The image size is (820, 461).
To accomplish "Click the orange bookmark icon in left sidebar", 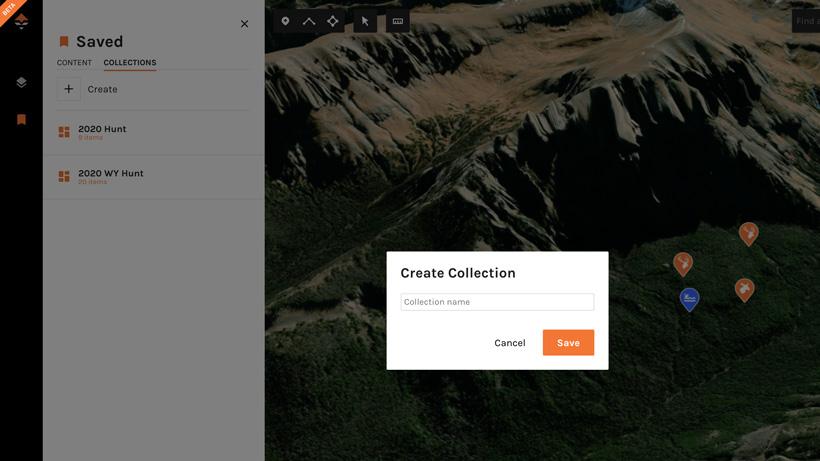I will click(x=21, y=120).
